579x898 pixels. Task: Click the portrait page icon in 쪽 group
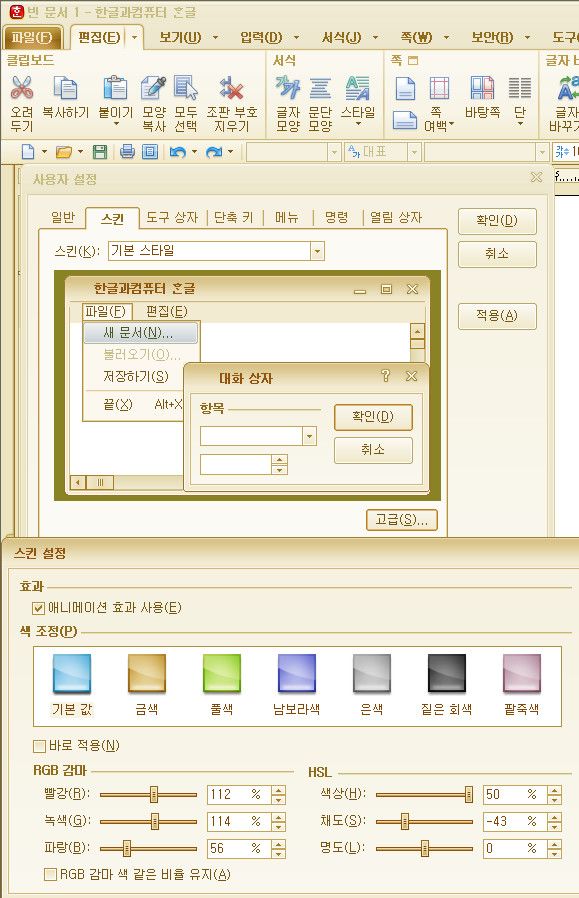405,88
